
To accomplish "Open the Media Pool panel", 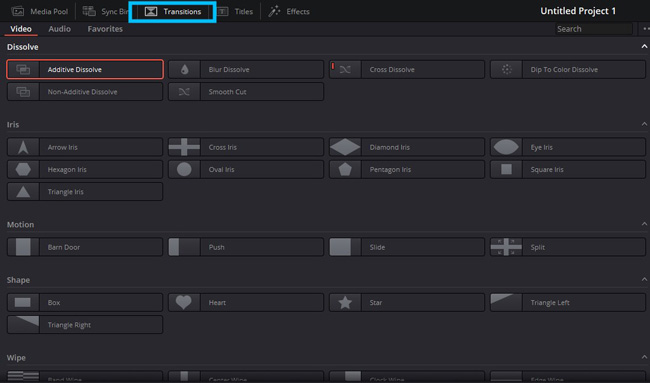I will click(40, 12).
